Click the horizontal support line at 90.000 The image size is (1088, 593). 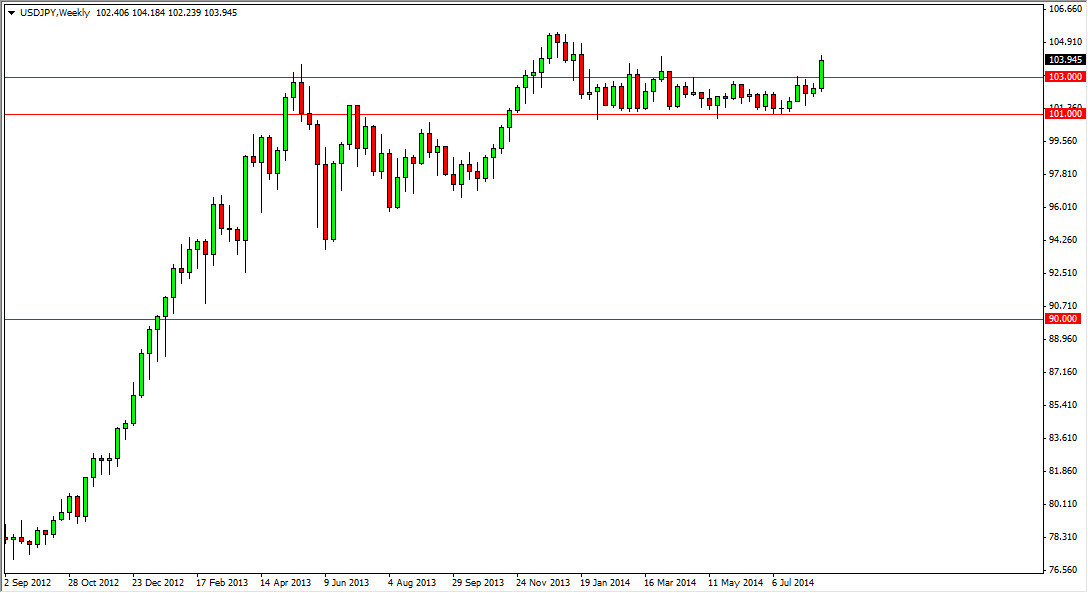tap(400, 321)
